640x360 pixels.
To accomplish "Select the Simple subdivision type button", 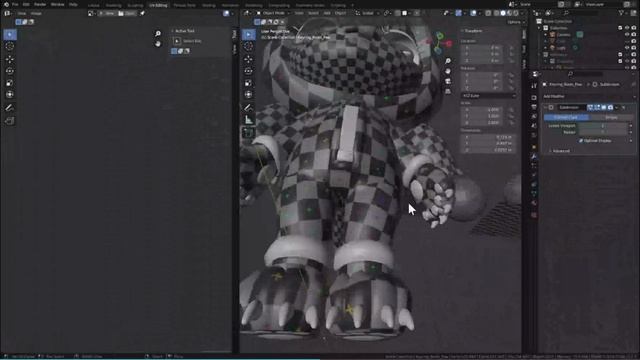I will 611,118.
